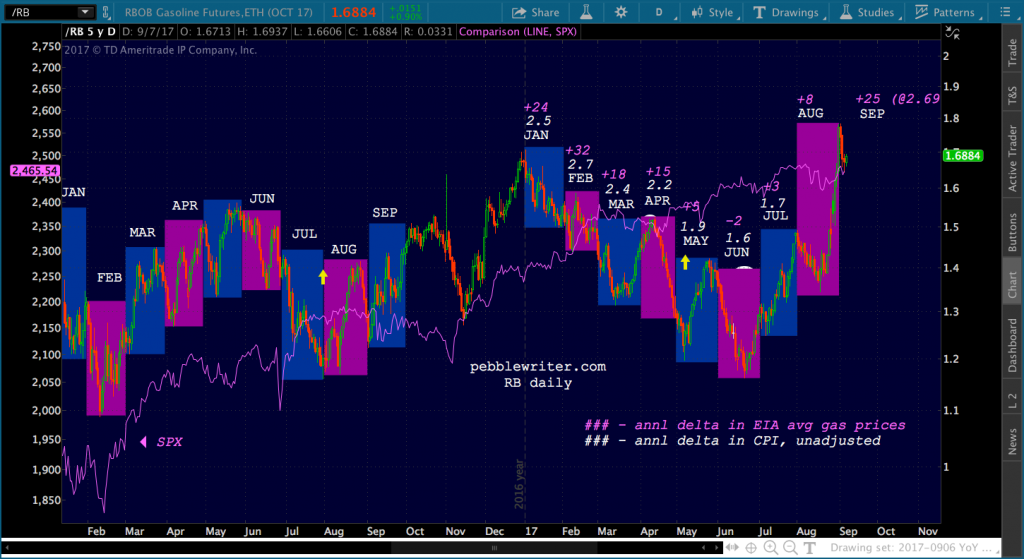
Task: Open the Style dropdown menu
Action: pyautogui.click(x=713, y=12)
